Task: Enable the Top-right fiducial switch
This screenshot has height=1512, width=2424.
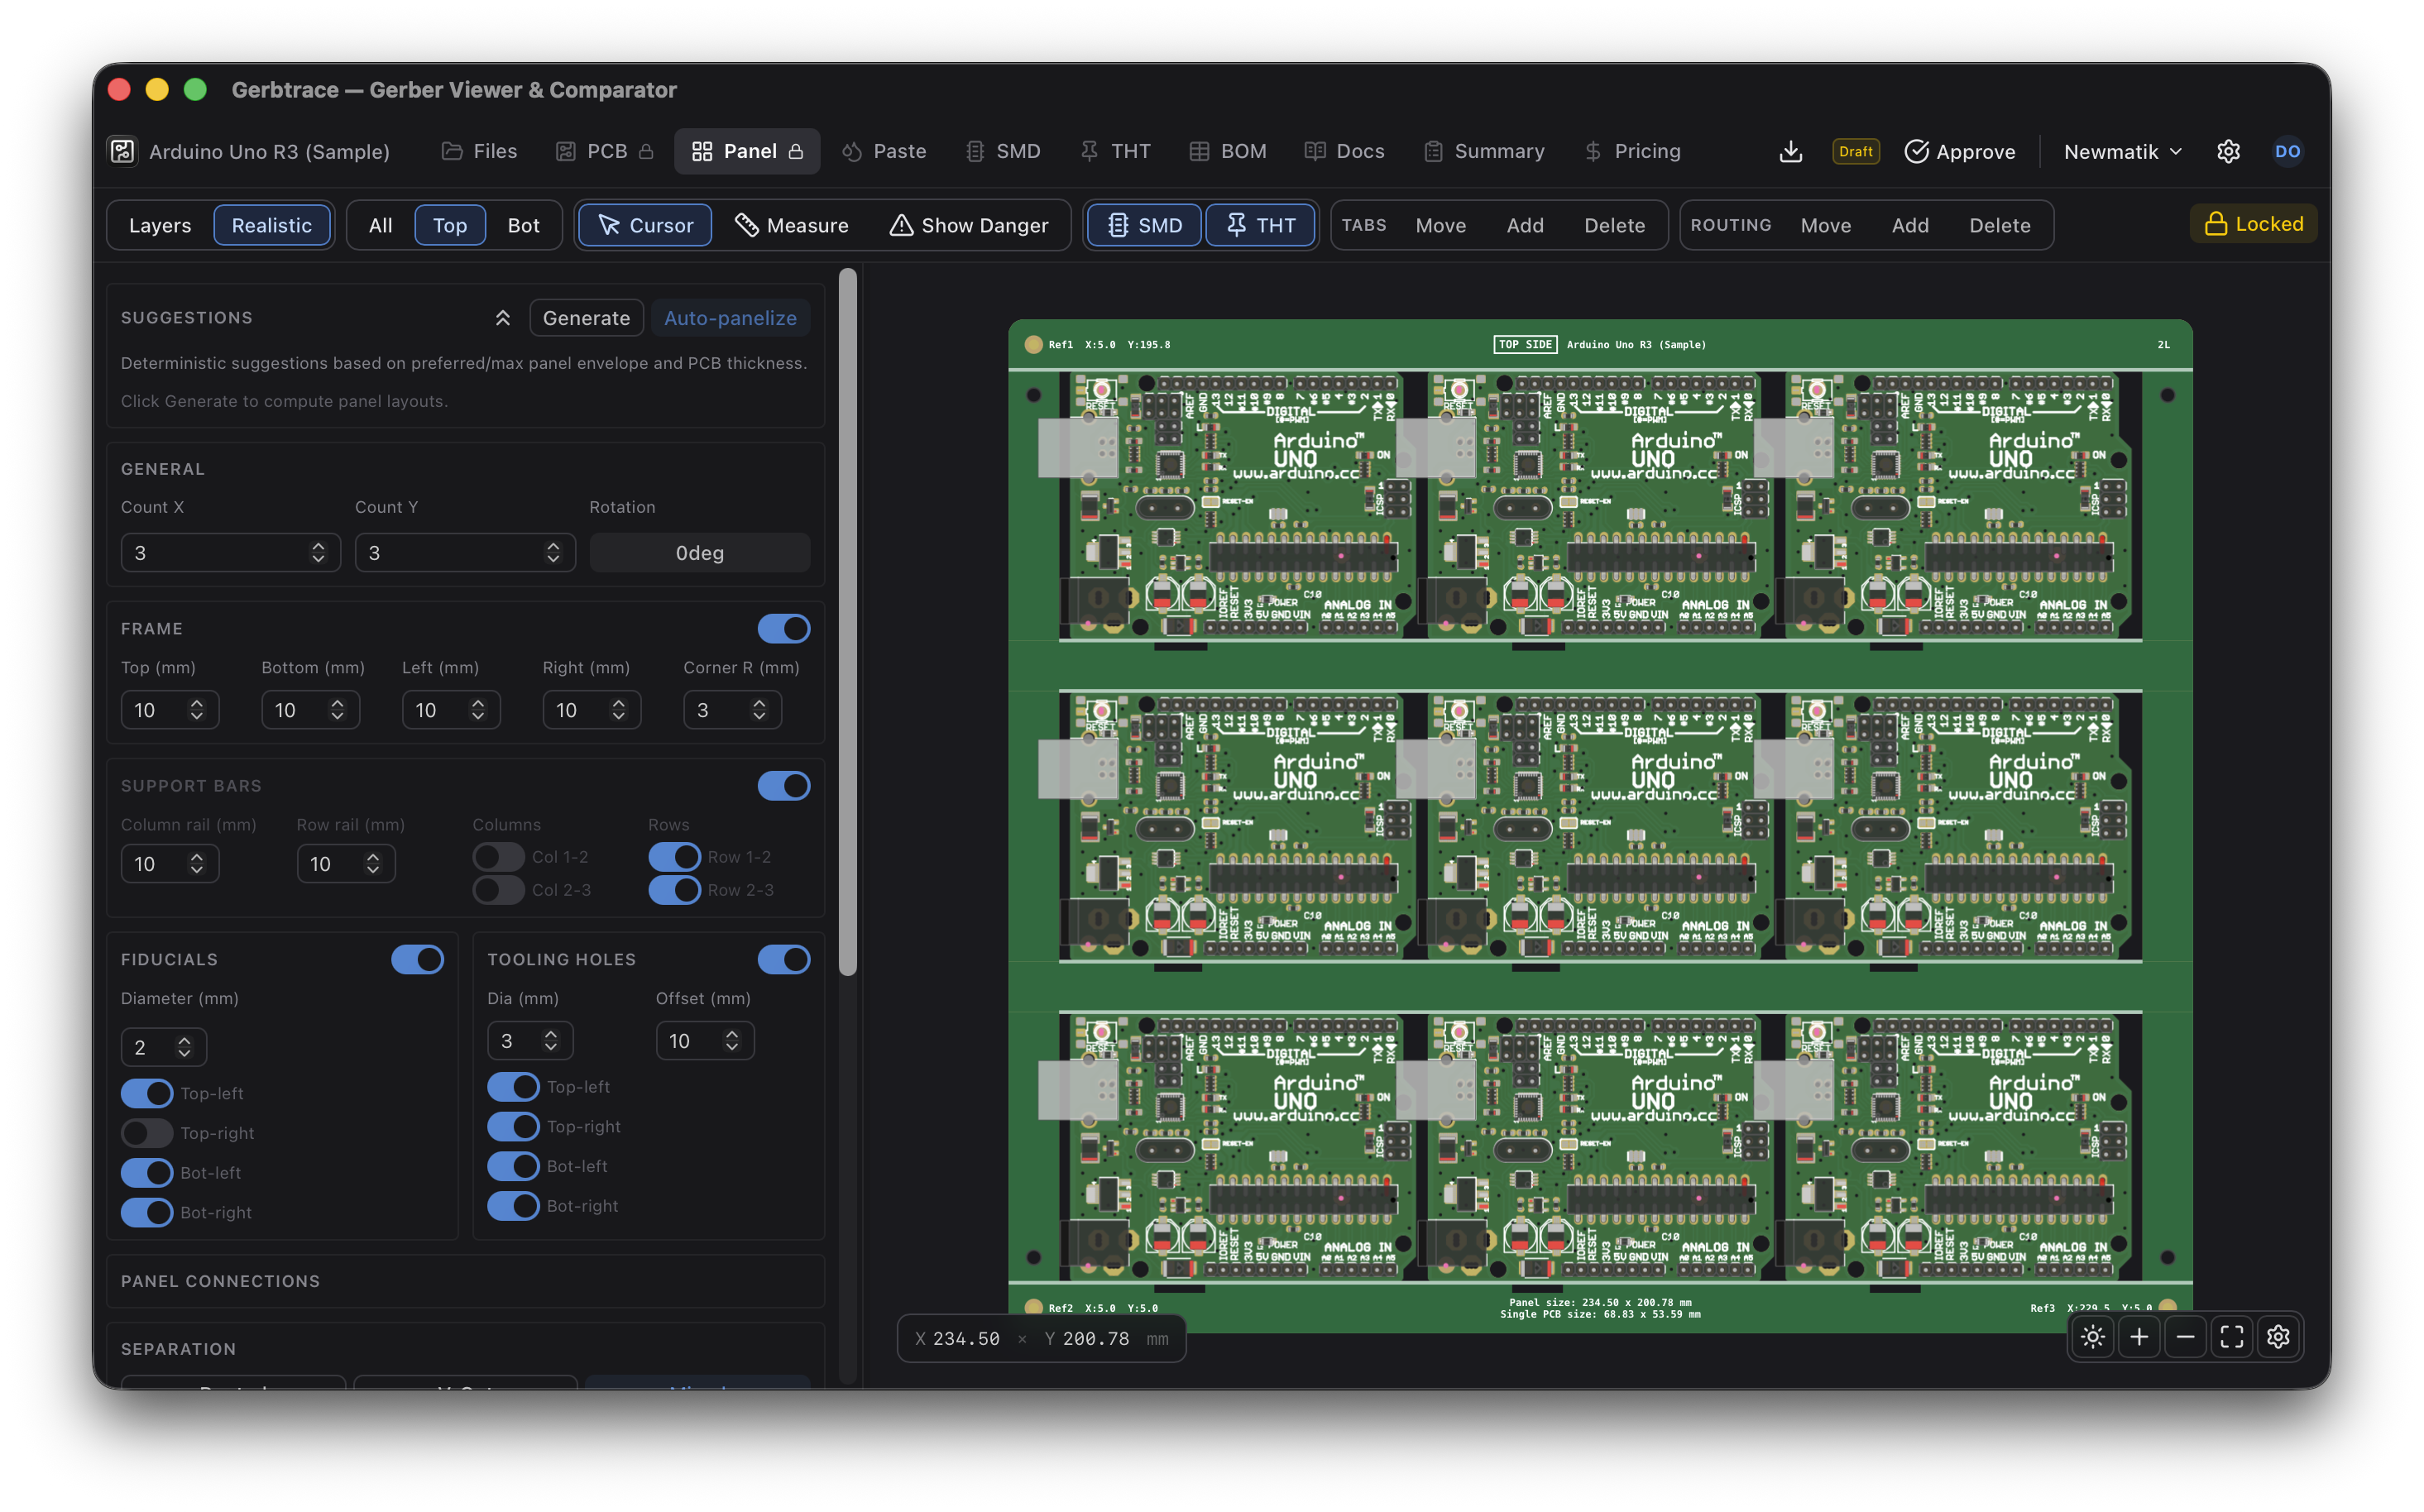Action: click(147, 1133)
